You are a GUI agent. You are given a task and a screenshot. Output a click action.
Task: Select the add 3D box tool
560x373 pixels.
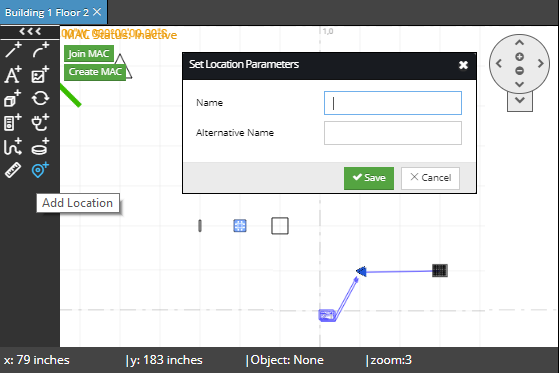[x=13, y=98]
